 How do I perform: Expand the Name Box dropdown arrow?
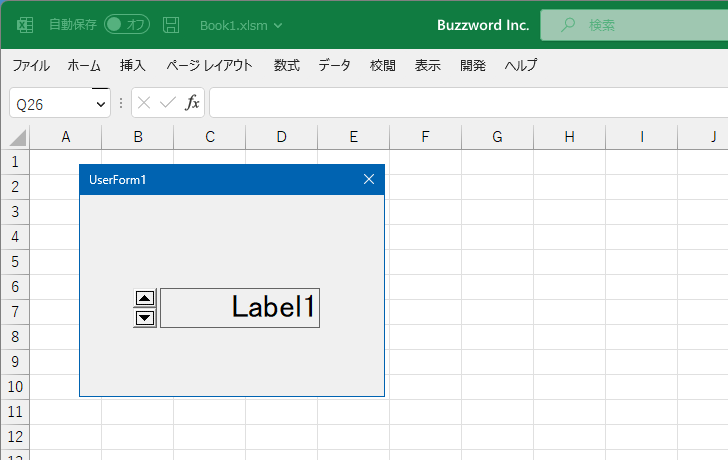(x=101, y=104)
